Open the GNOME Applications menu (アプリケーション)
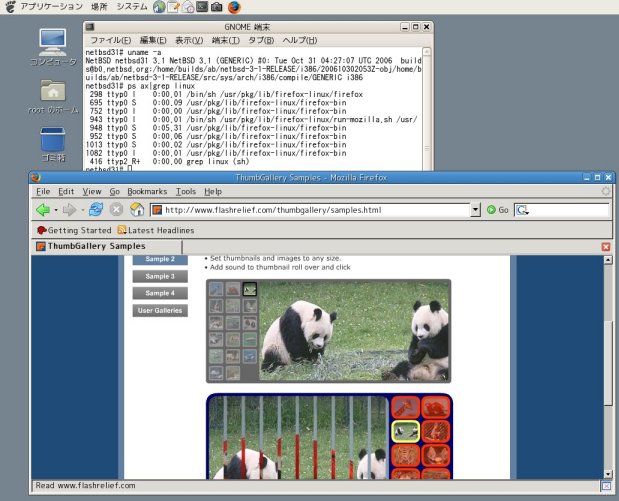Viewport: 619px width, 501px height. pyautogui.click(x=52, y=7)
